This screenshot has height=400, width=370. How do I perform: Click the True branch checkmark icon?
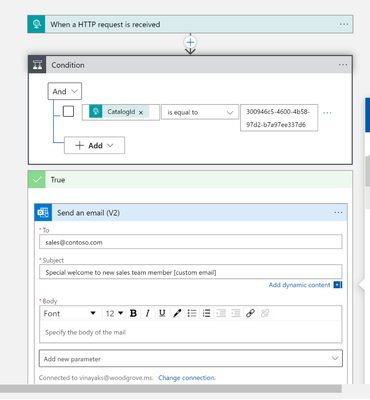[x=37, y=180]
